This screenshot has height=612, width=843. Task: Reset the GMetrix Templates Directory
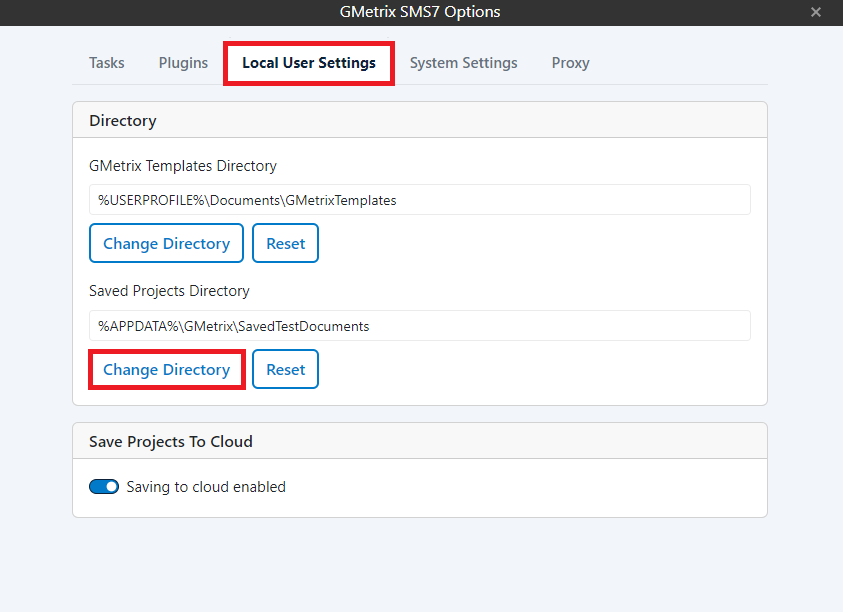coord(285,244)
